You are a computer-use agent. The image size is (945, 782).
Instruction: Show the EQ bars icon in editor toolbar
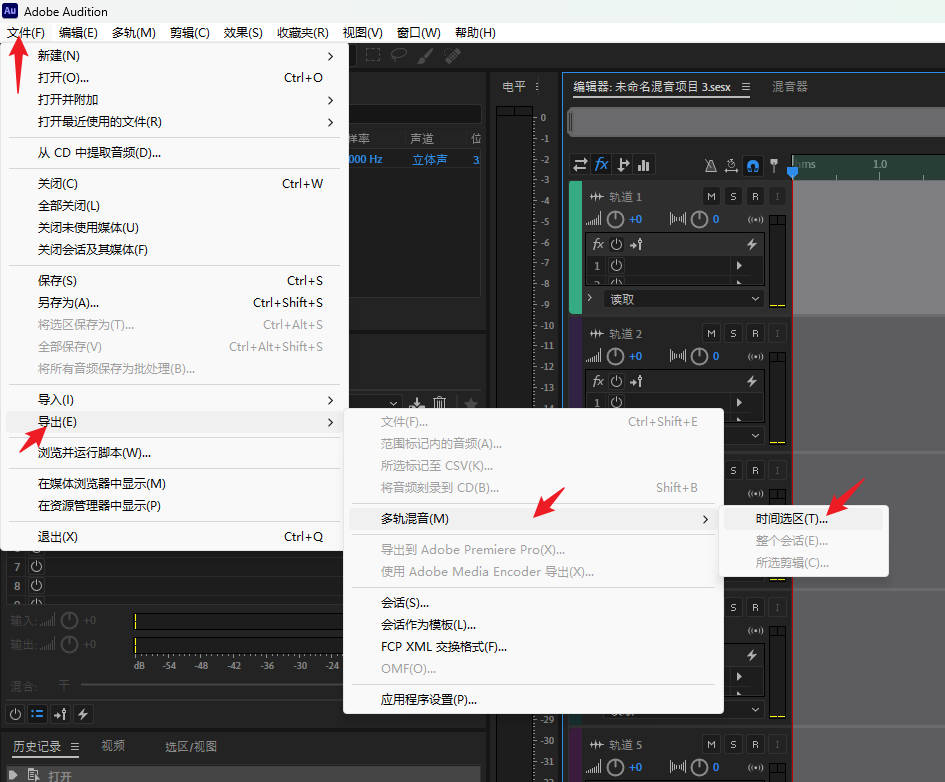[644, 164]
